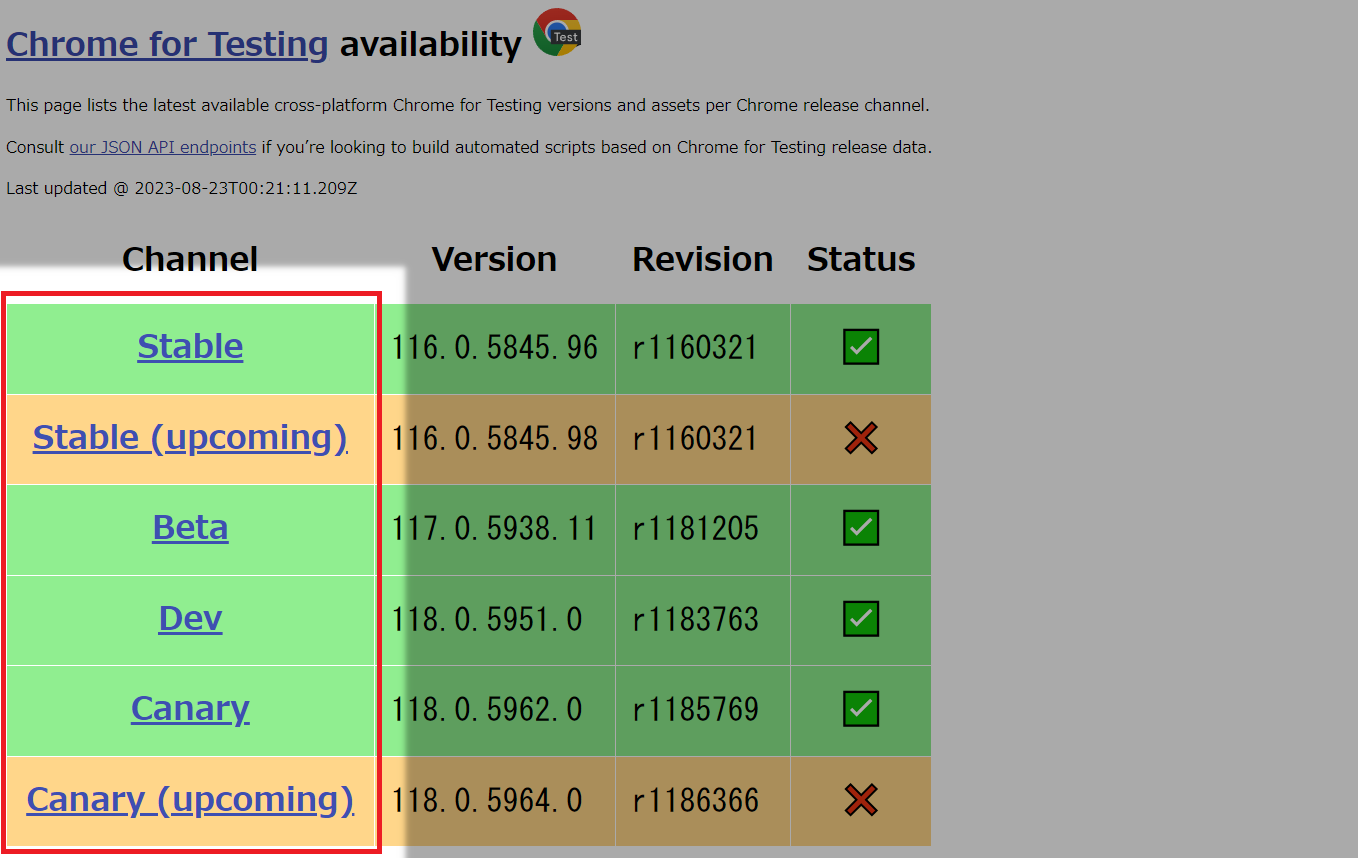Click the 'Last updated' timestamp text
Viewport: 1358px width, 858px height.
(181, 188)
